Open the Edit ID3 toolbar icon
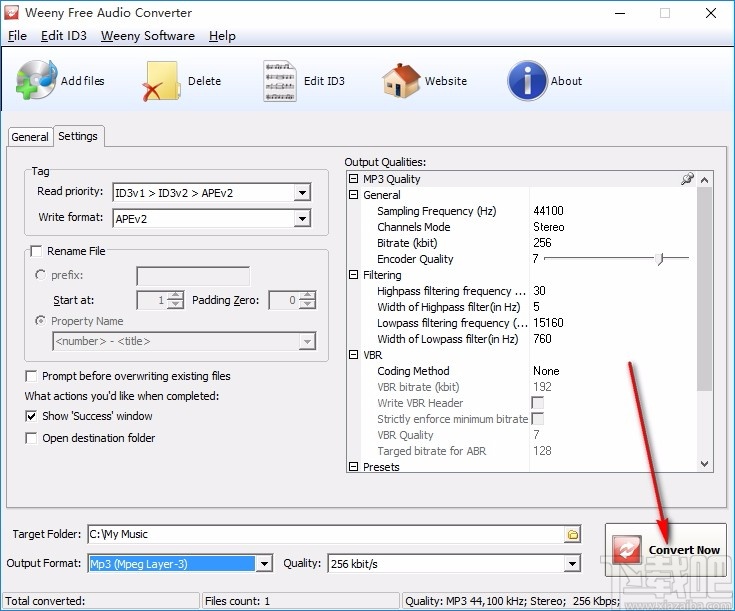The image size is (735, 611). coord(279,81)
